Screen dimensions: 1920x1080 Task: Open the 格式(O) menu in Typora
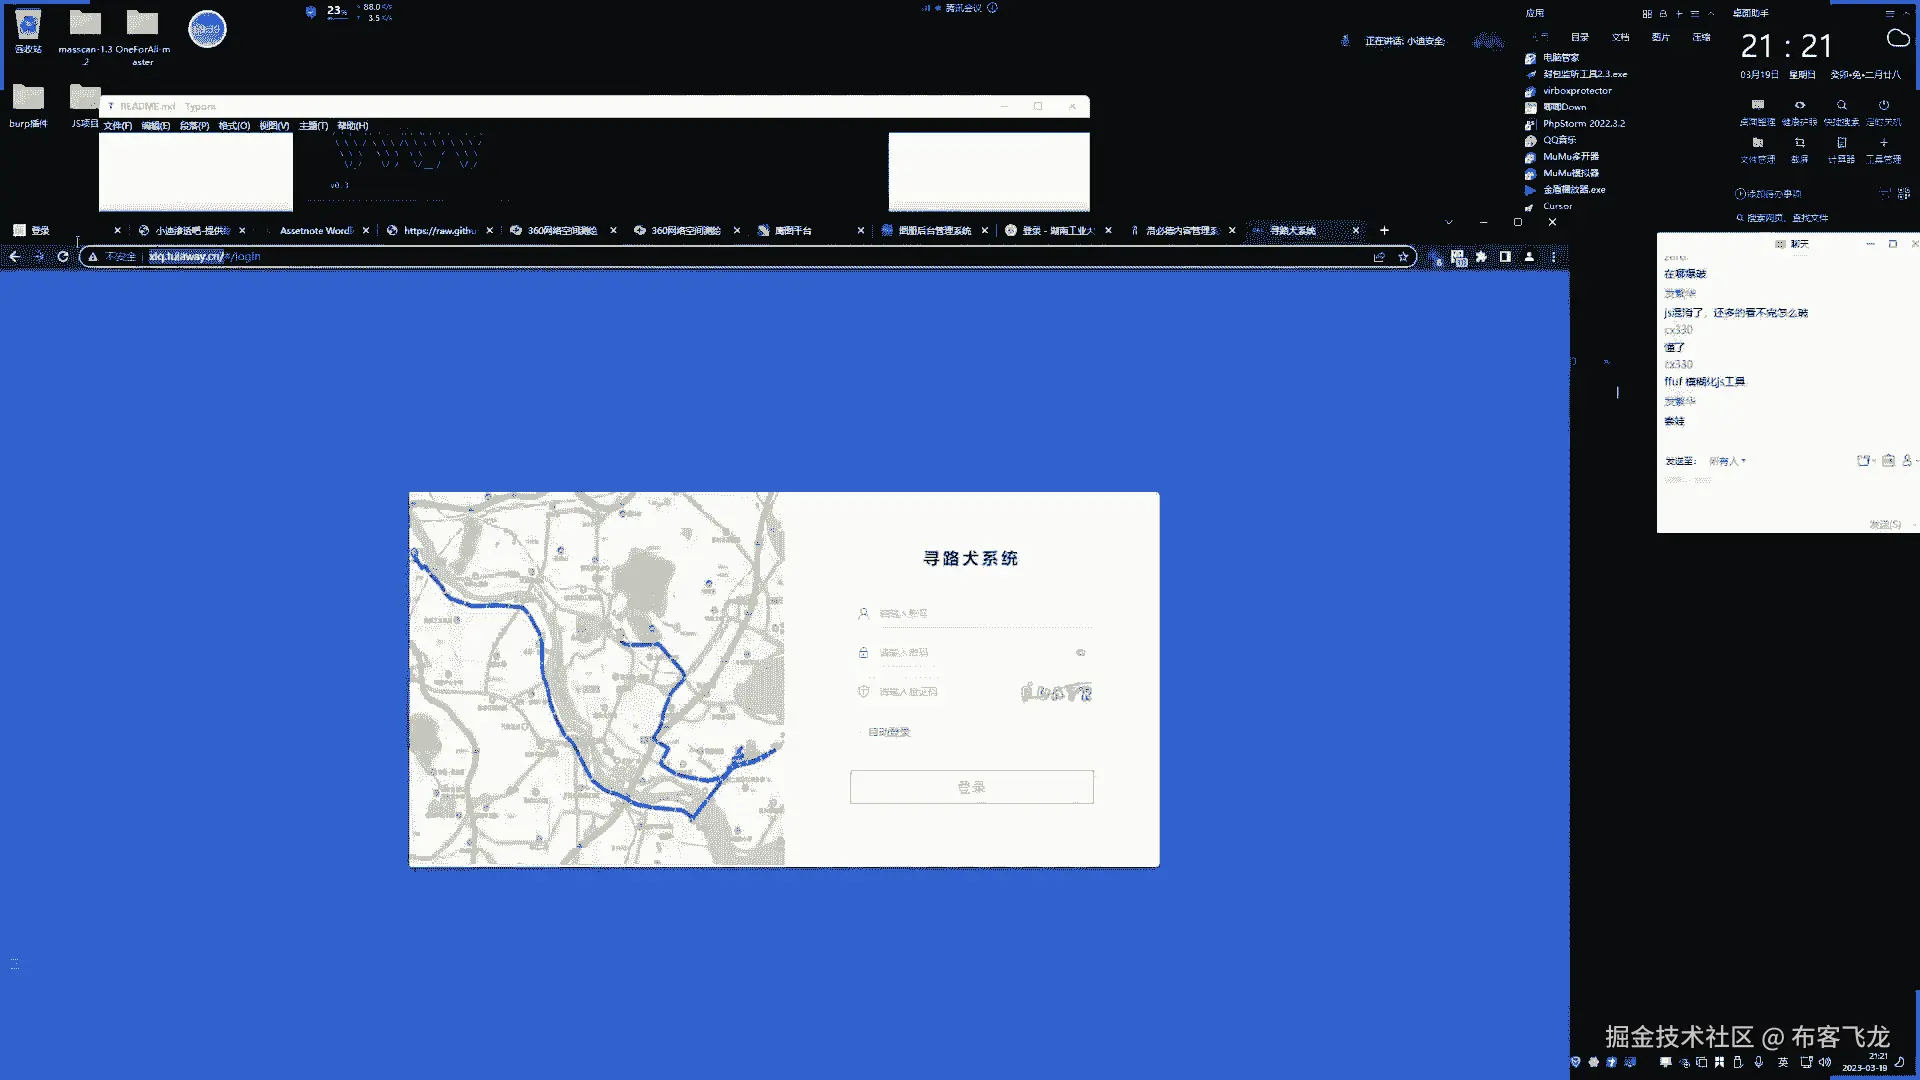[x=234, y=126]
